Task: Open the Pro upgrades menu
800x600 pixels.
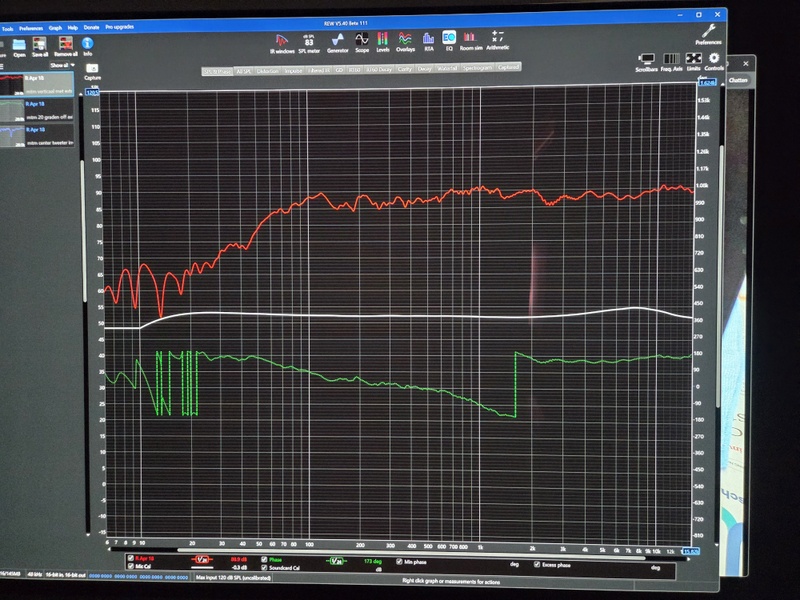Action: coord(119,27)
